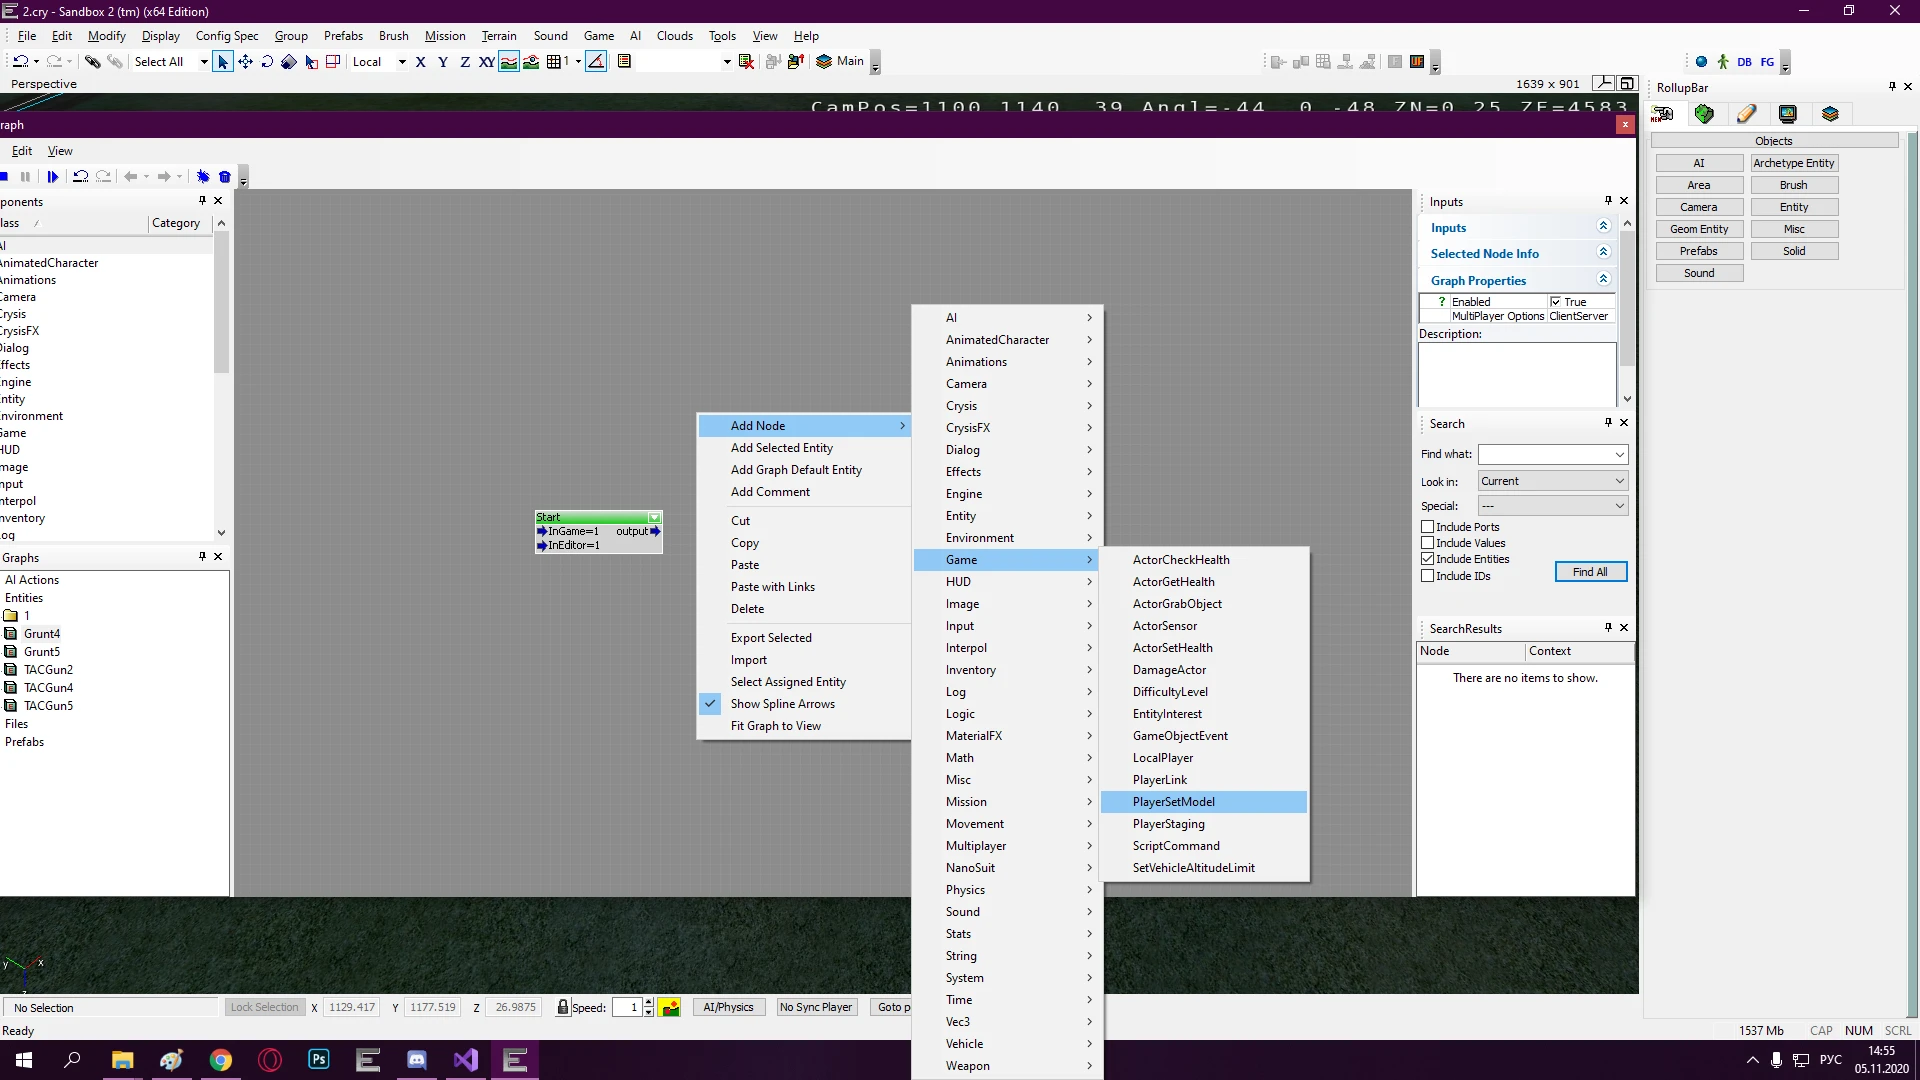
Task: Open the Layers tab in RollupBar
Action: (x=1830, y=114)
